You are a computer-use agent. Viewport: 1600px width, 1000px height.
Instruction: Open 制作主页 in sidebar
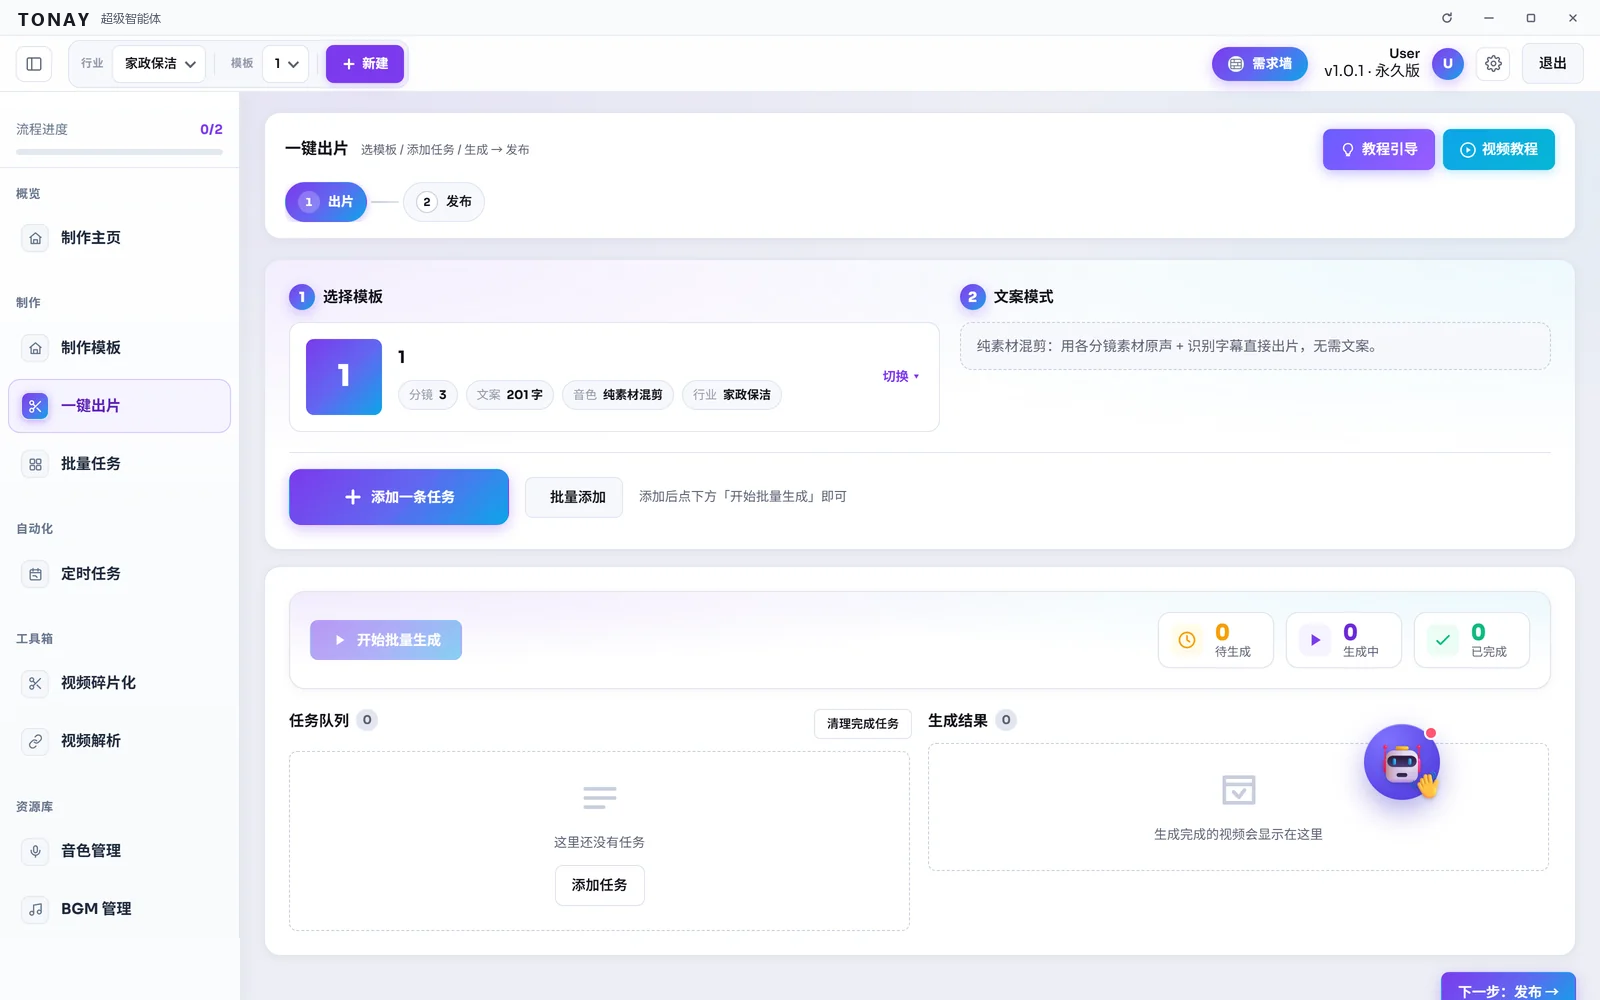119,238
